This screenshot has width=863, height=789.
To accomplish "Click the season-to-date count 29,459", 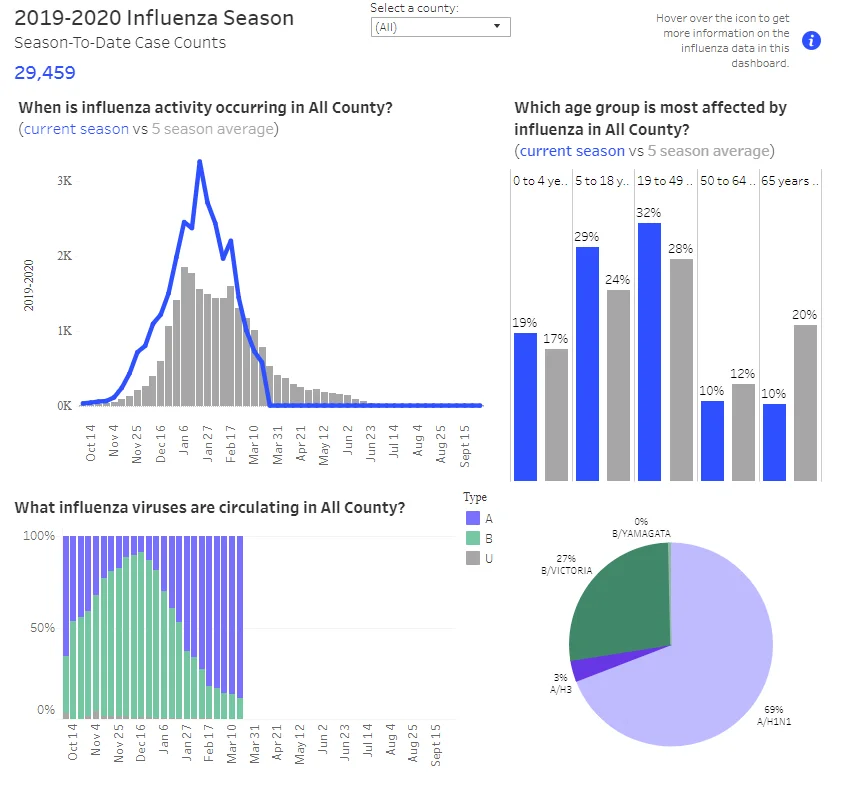I will click(x=45, y=73).
